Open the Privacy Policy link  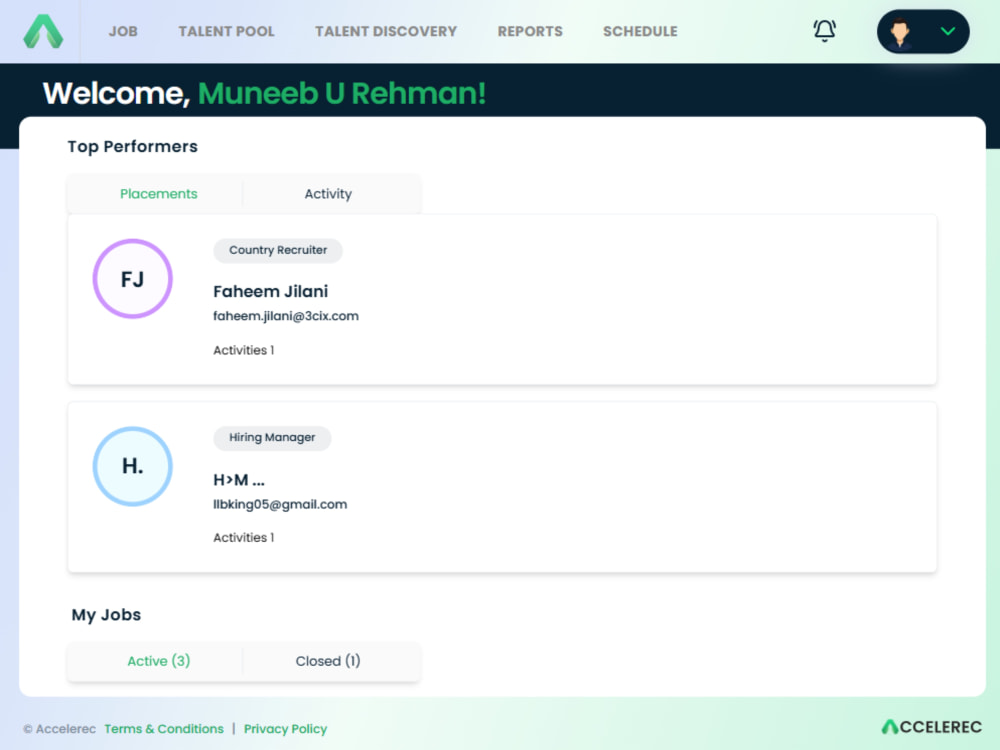[285, 728]
